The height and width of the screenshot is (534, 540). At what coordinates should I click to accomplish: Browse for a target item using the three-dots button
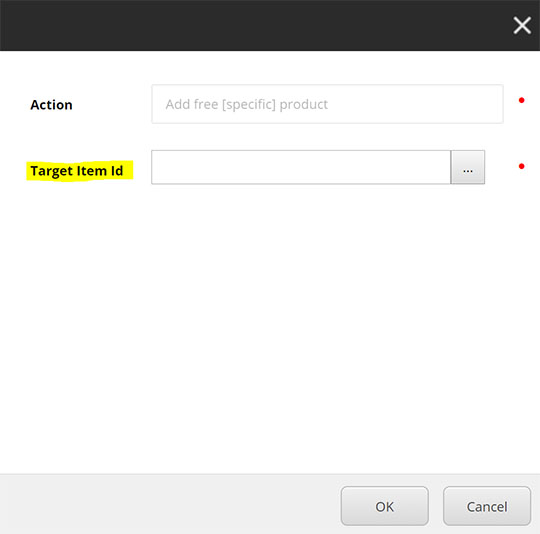tap(468, 167)
